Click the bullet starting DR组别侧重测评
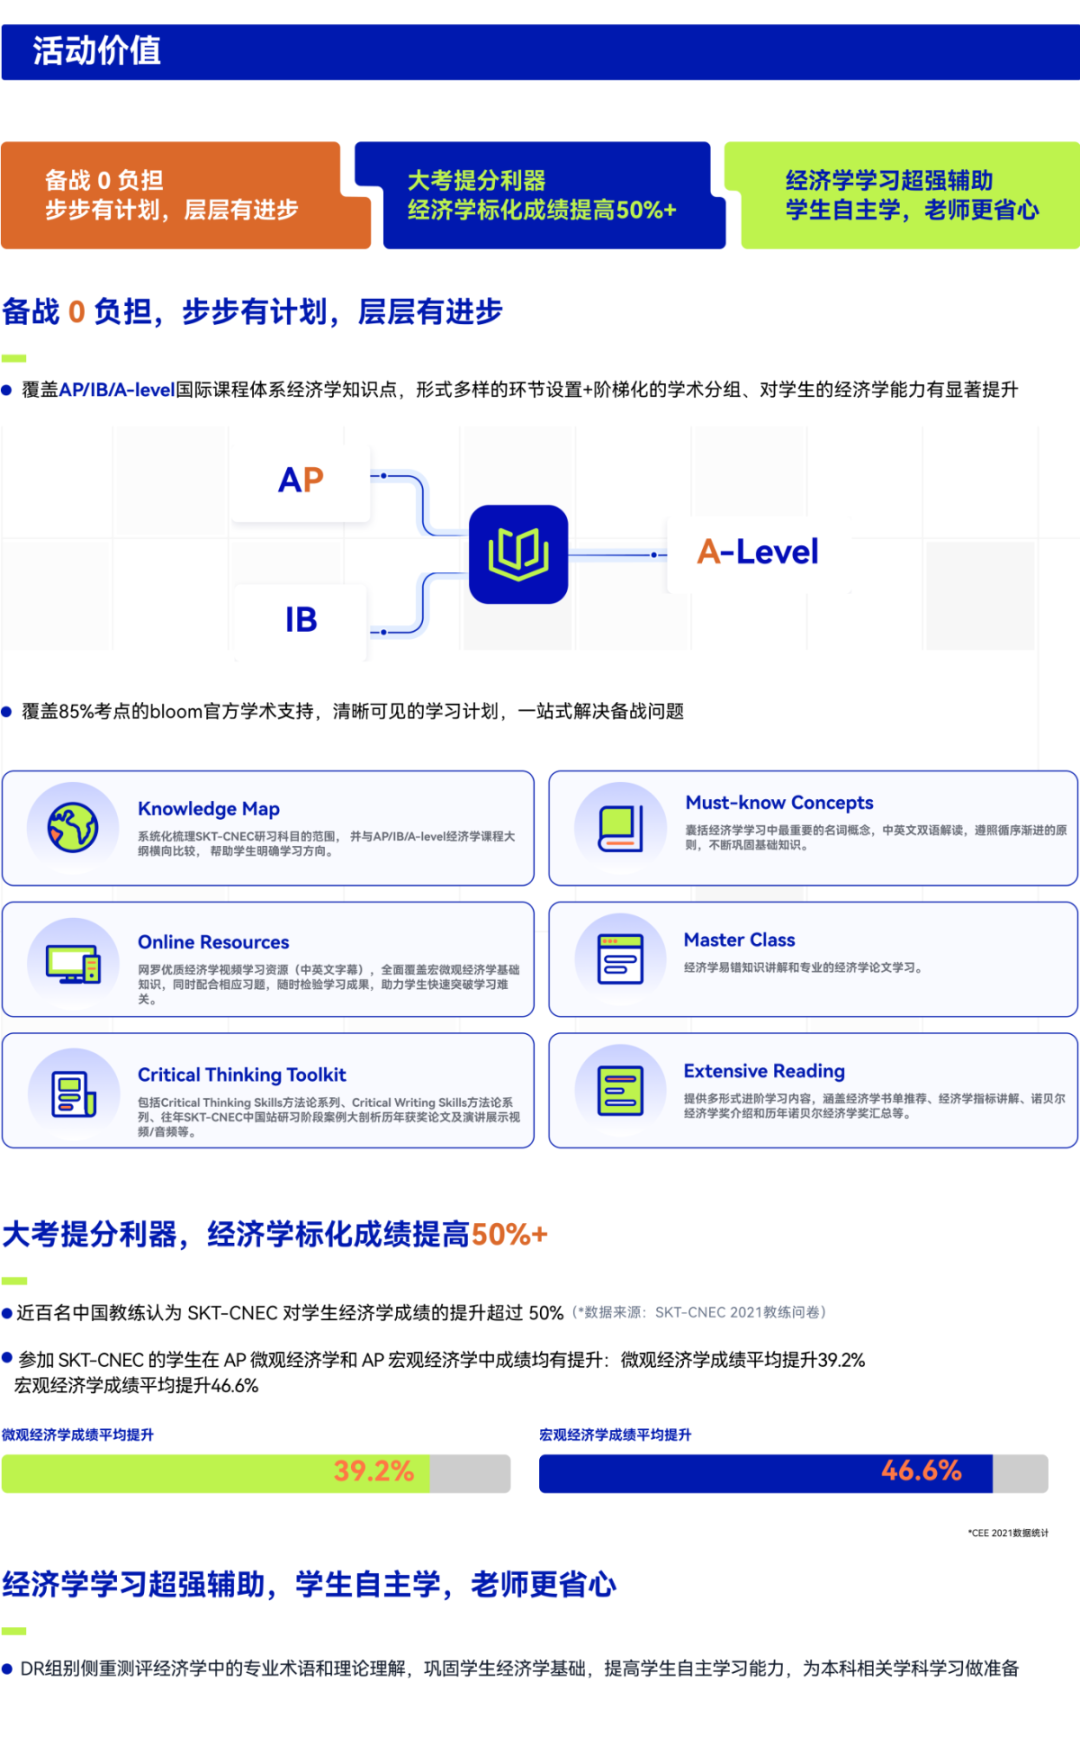 [520, 1668]
